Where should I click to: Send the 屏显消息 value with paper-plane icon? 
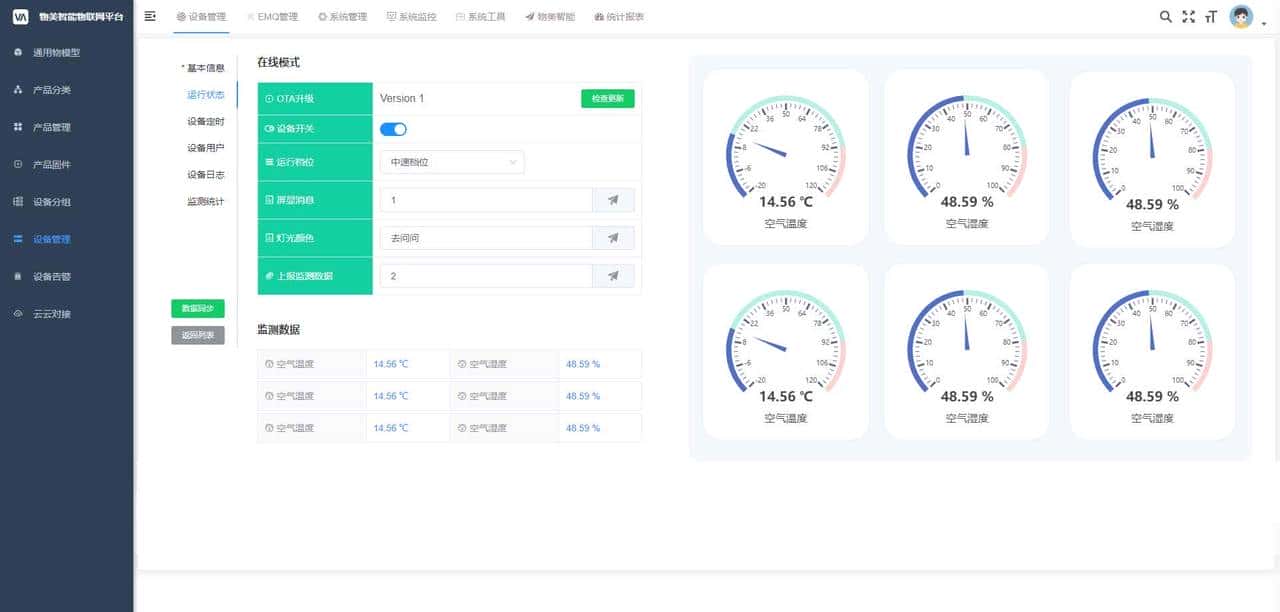coord(613,200)
